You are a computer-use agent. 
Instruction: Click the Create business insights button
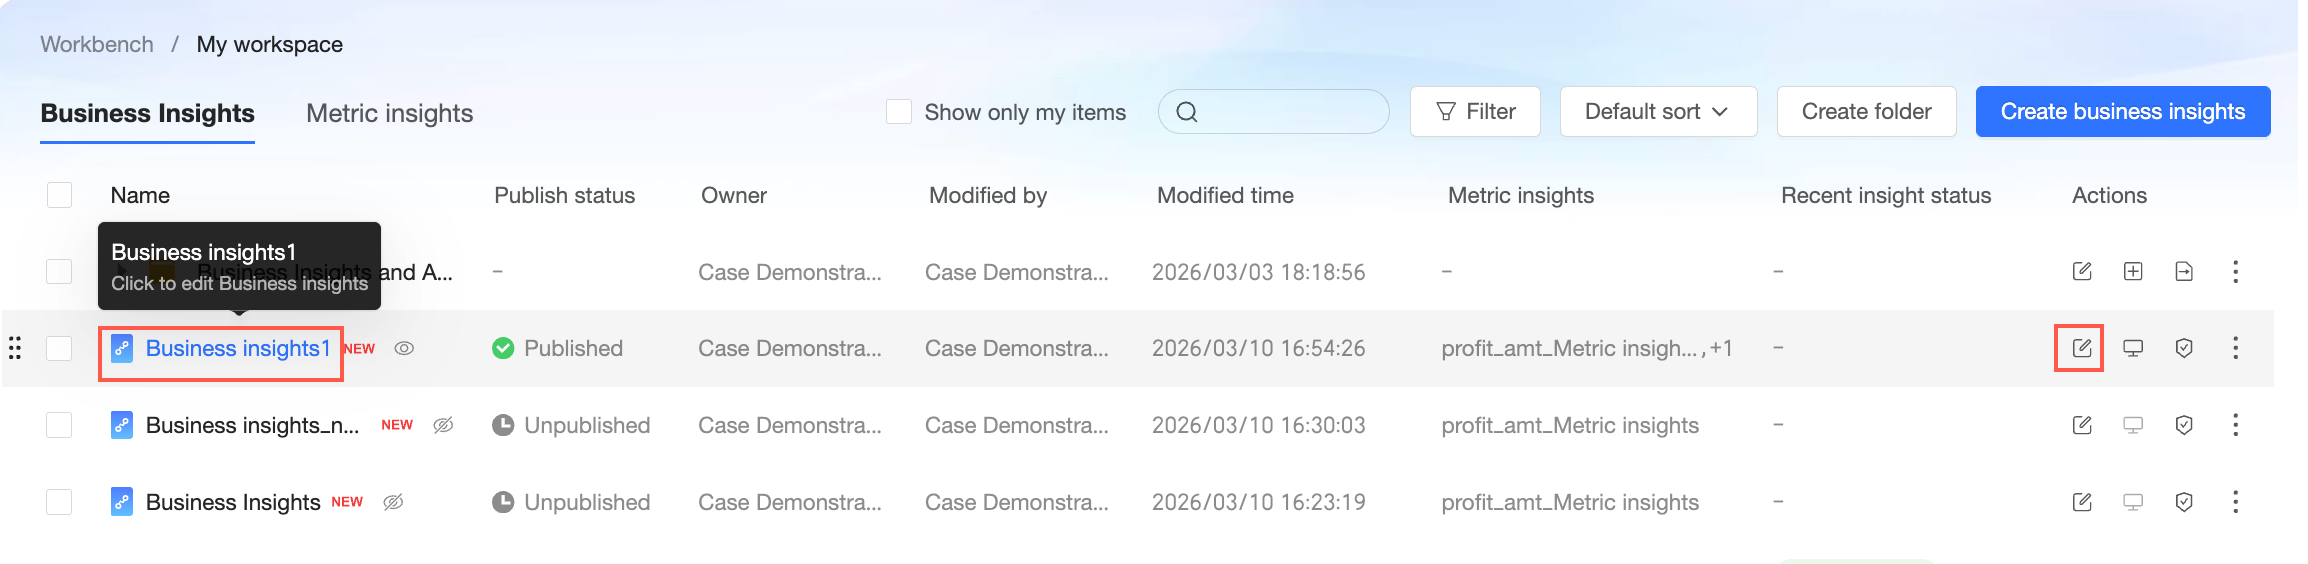click(2122, 112)
